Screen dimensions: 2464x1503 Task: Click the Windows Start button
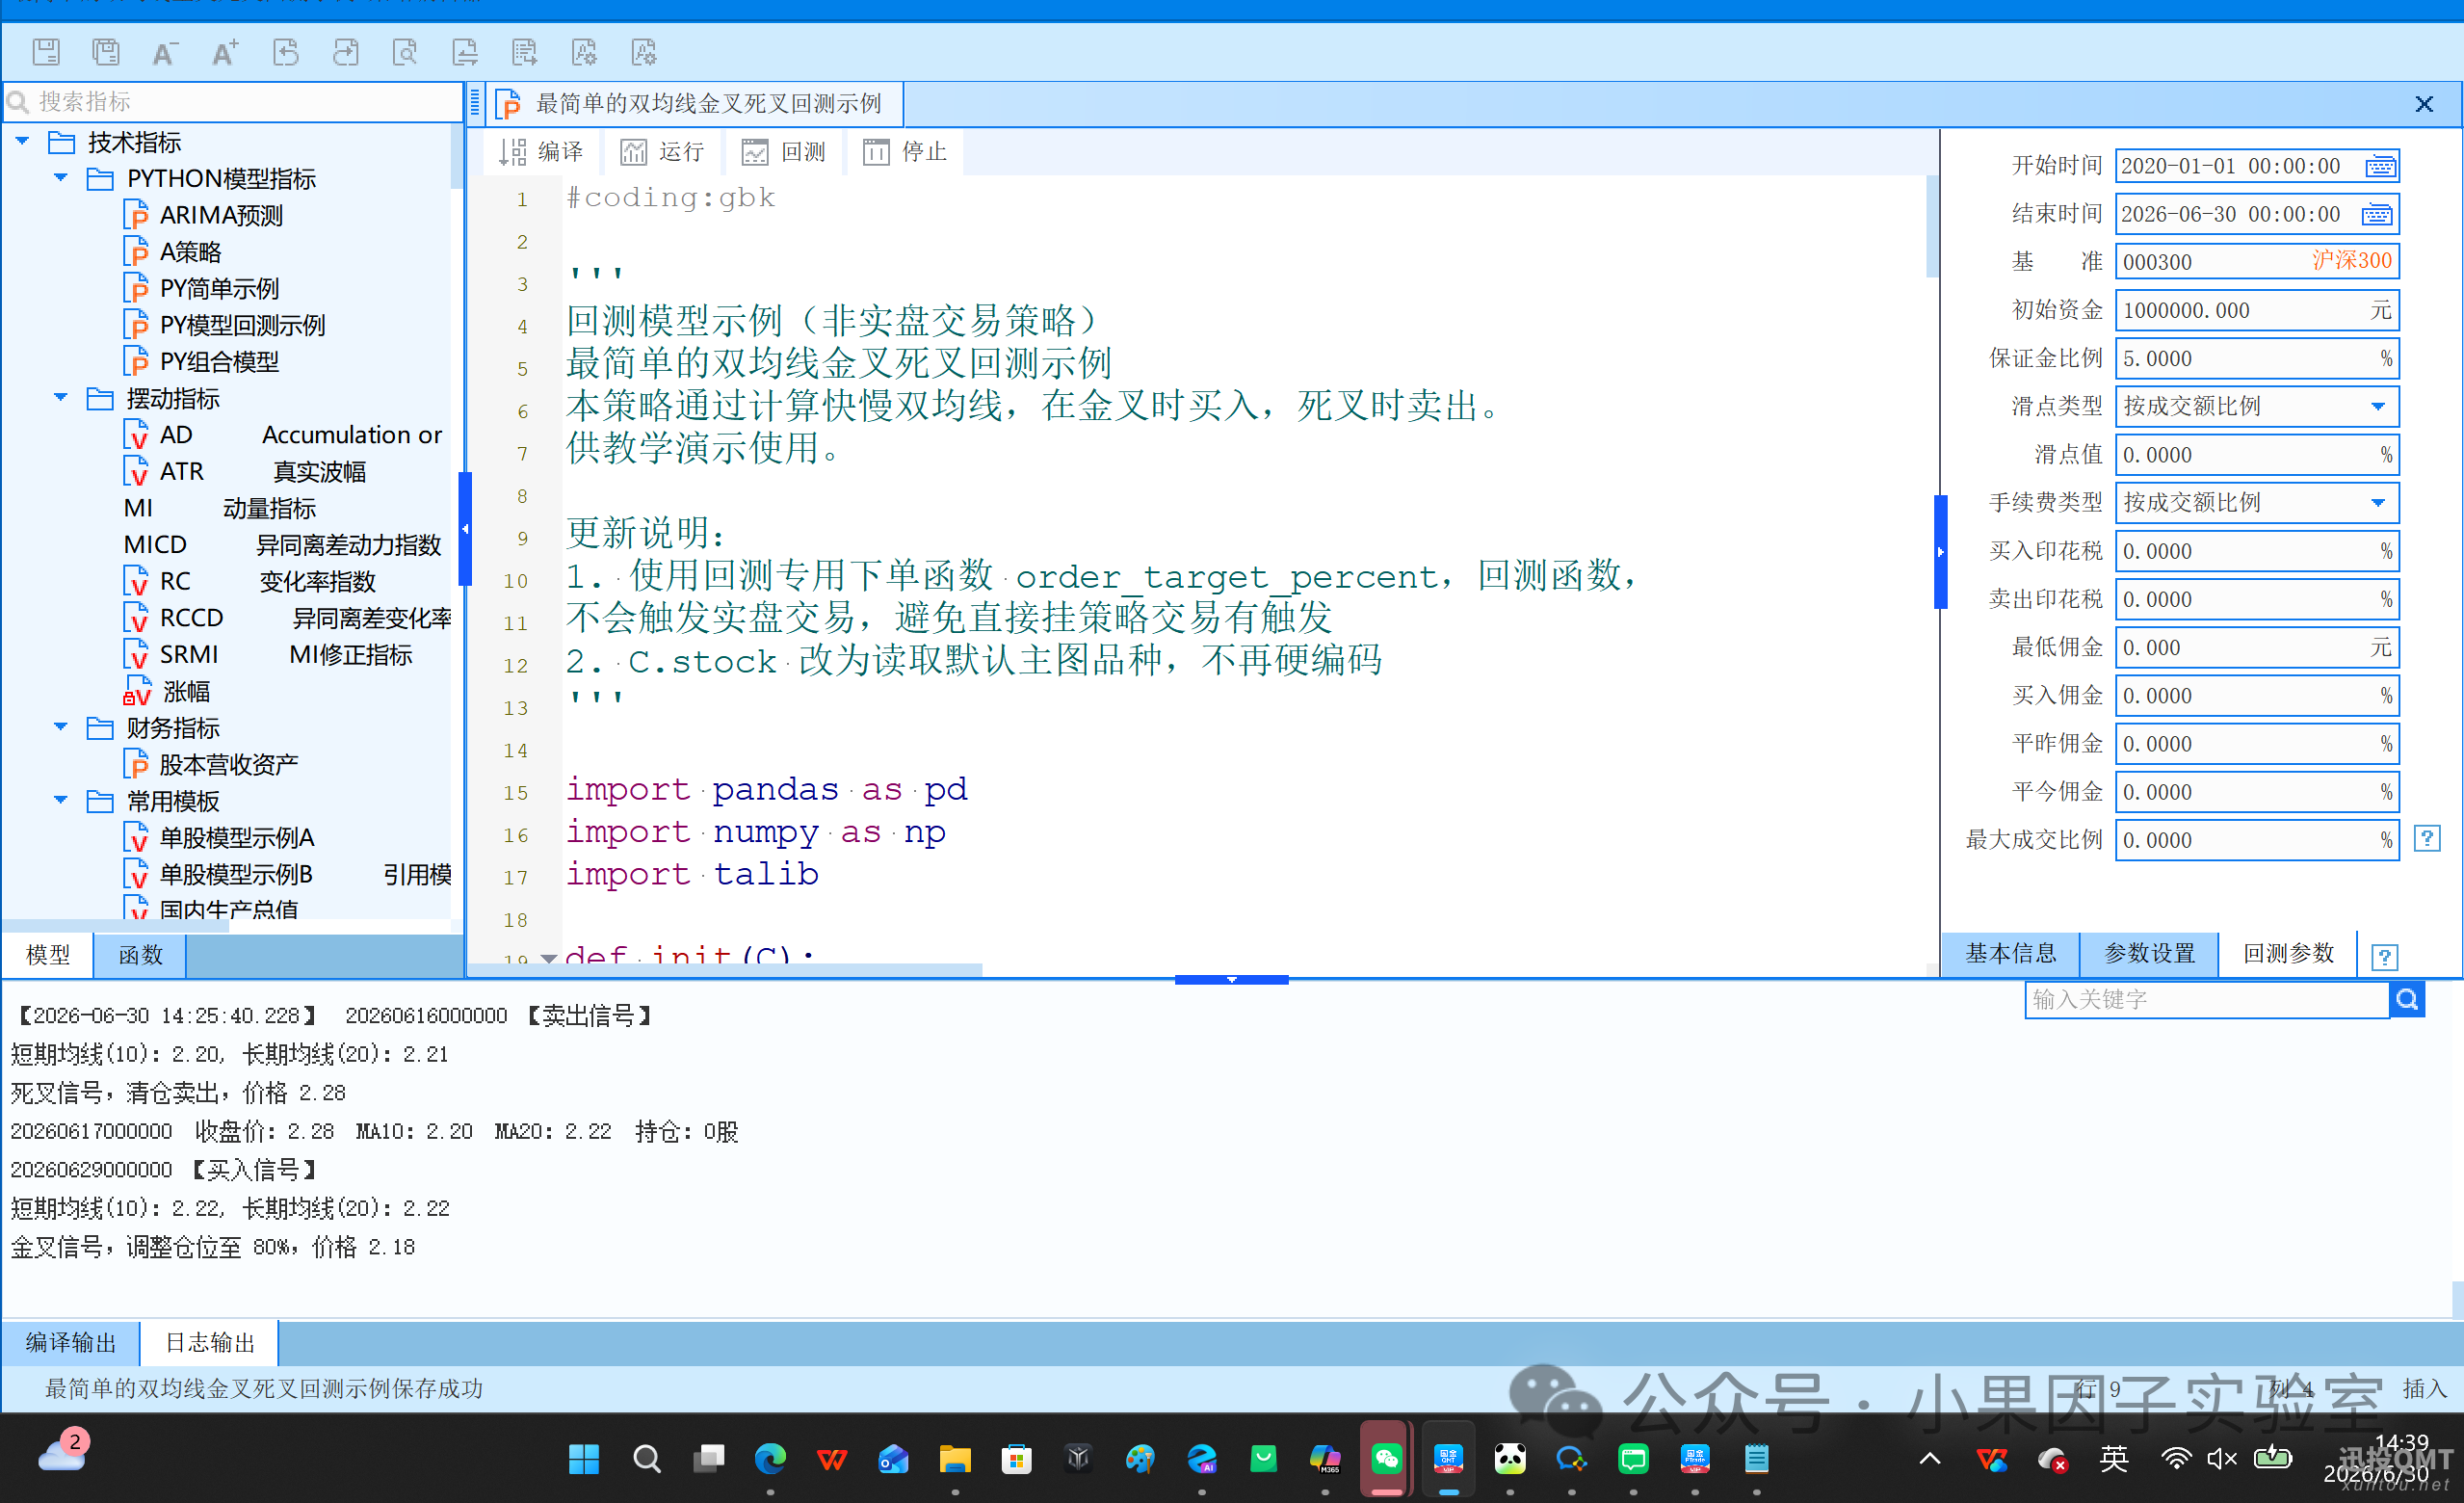(583, 1459)
